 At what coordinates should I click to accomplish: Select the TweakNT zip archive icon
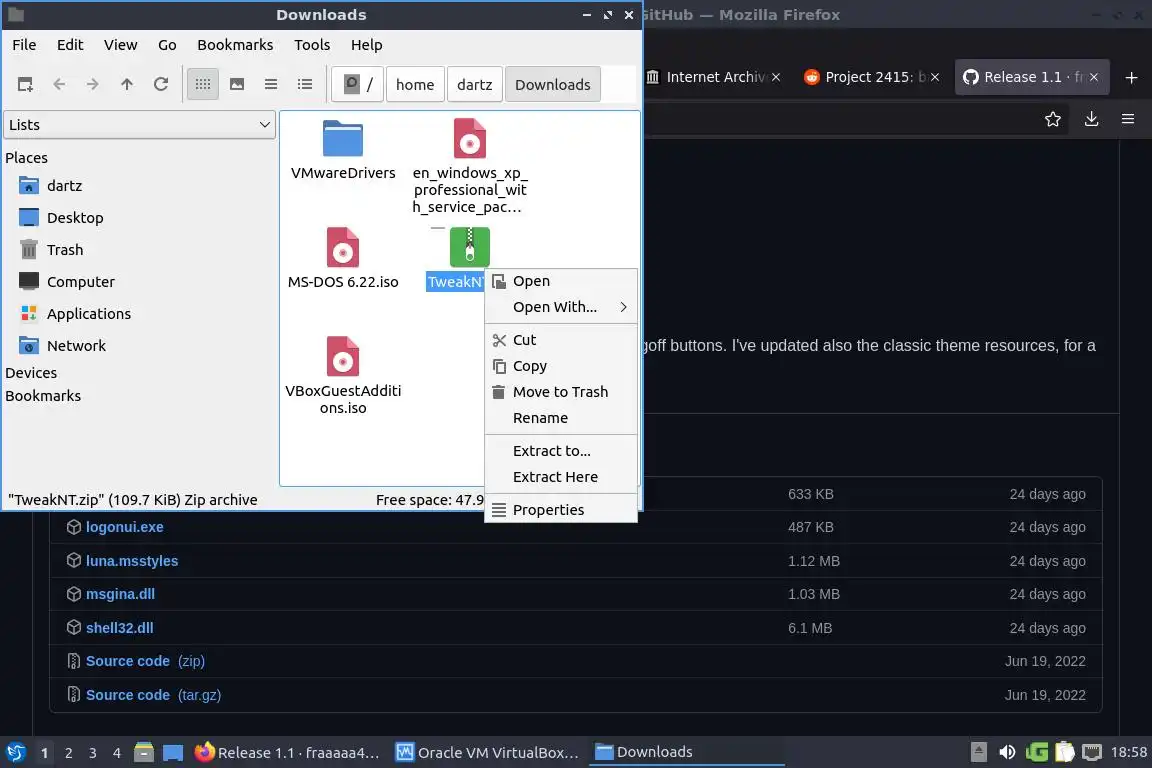pos(469,247)
